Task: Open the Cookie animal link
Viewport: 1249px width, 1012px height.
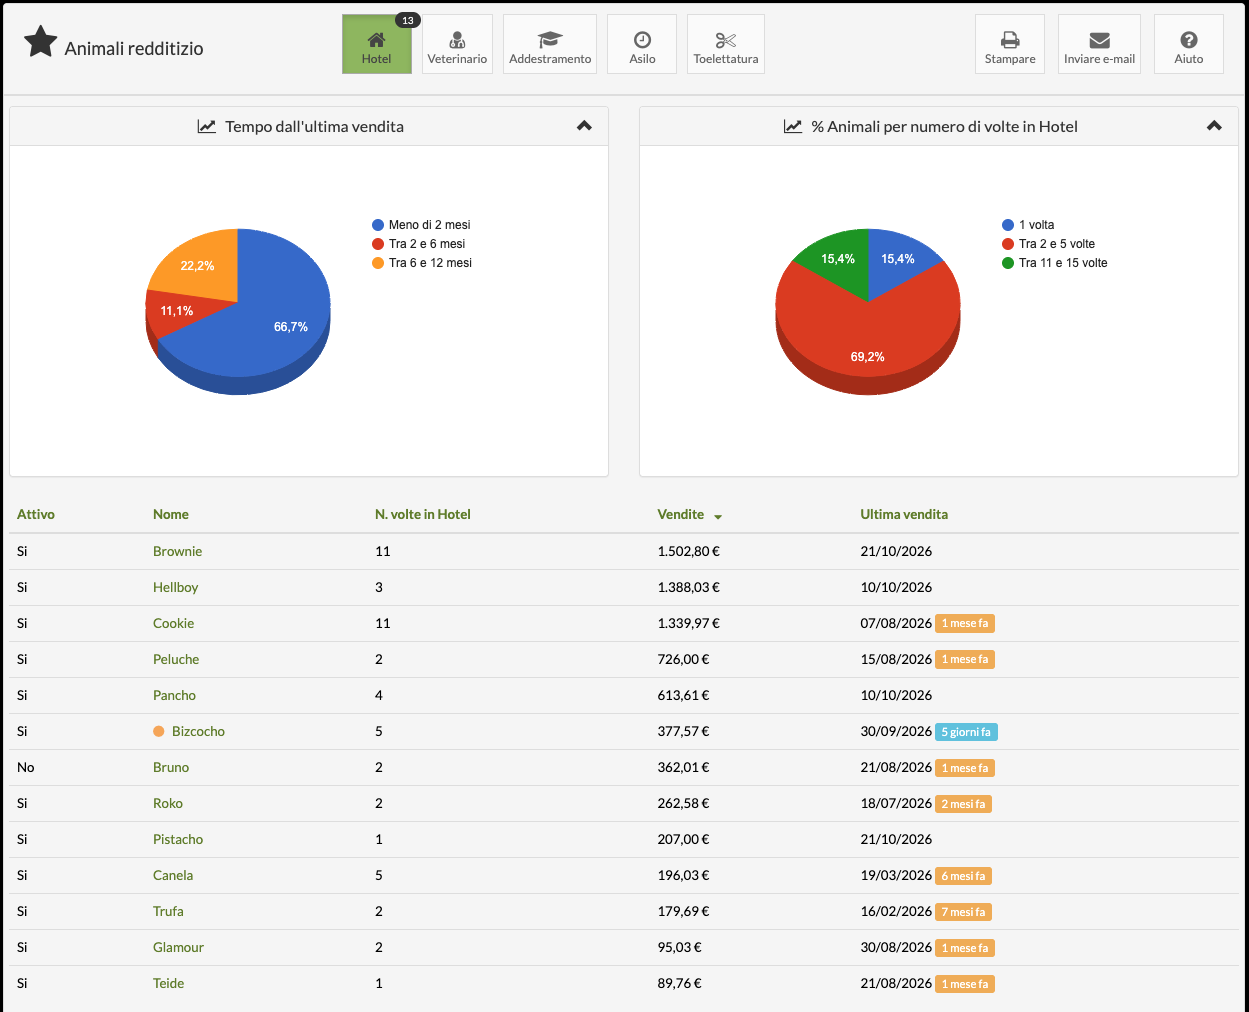Action: click(x=174, y=623)
